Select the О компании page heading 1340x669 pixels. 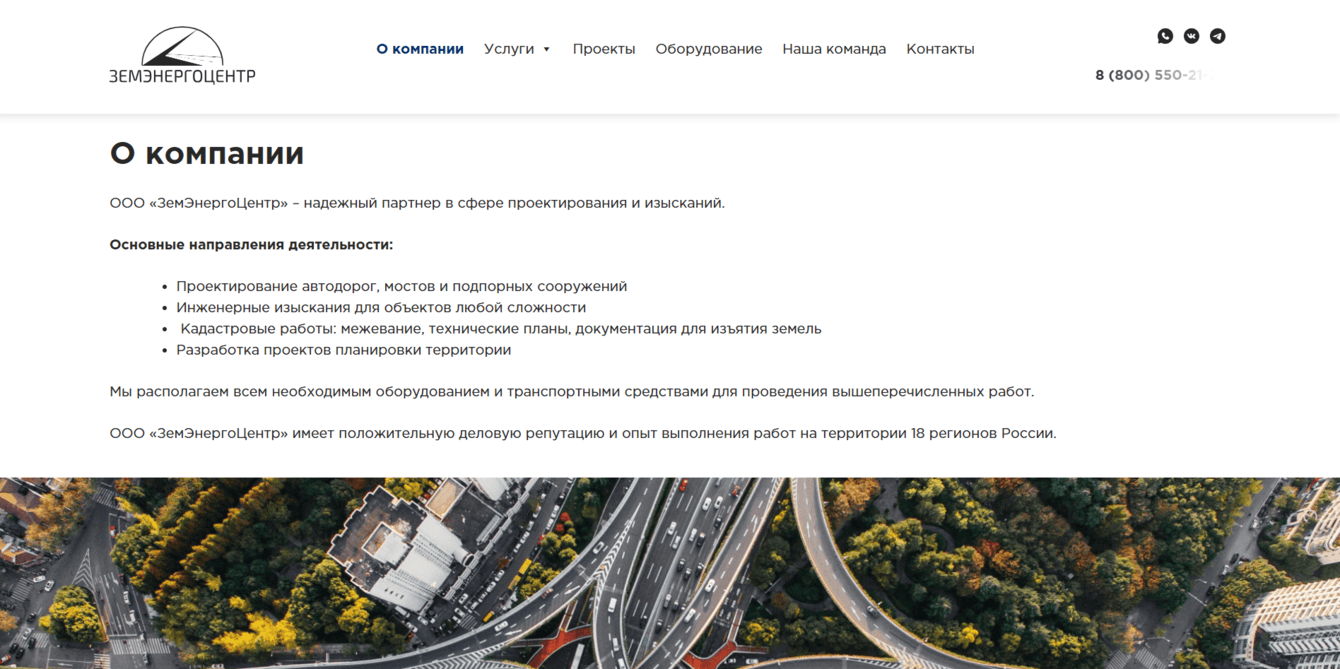(206, 153)
